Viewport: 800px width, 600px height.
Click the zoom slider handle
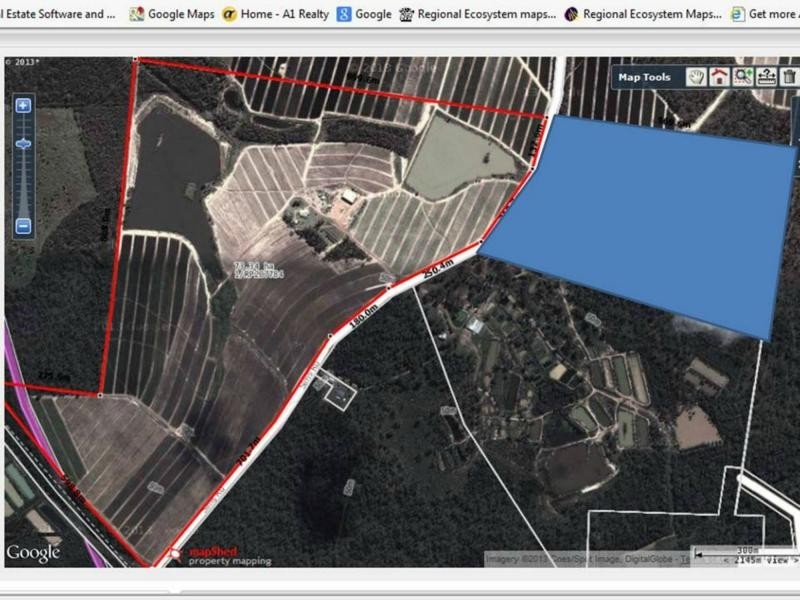pyautogui.click(x=23, y=145)
